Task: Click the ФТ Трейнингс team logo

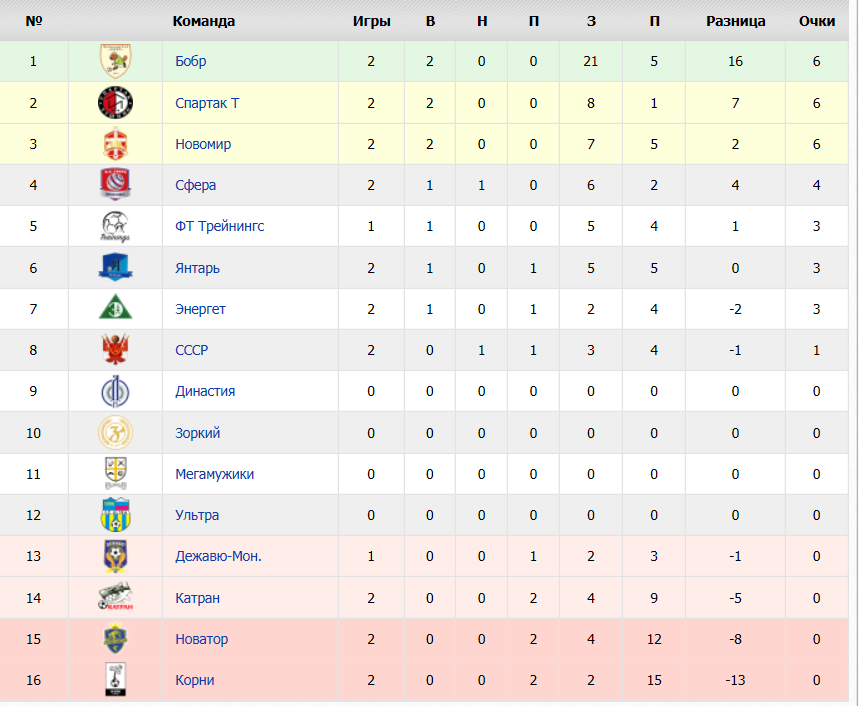Action: click(x=116, y=226)
